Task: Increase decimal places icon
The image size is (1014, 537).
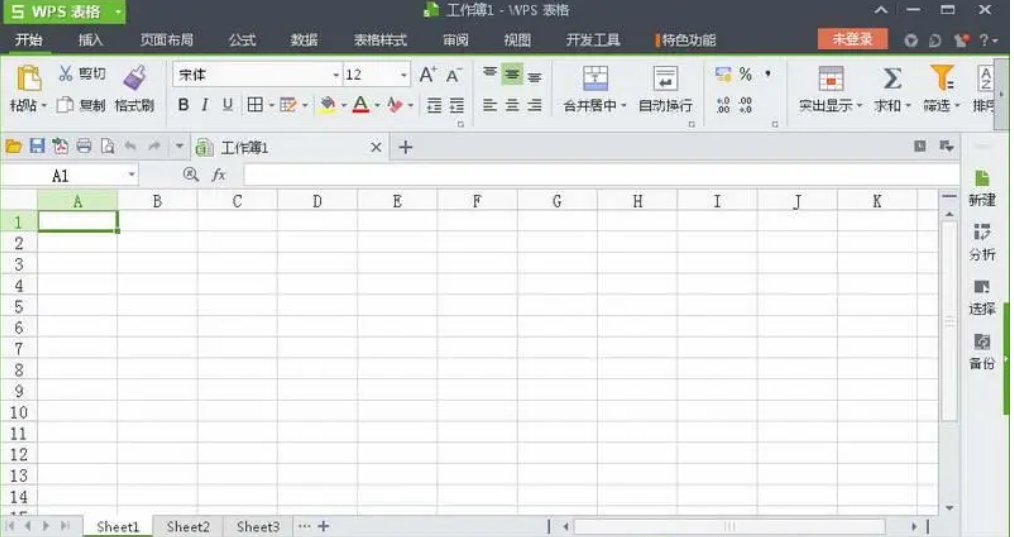Action: [x=723, y=105]
